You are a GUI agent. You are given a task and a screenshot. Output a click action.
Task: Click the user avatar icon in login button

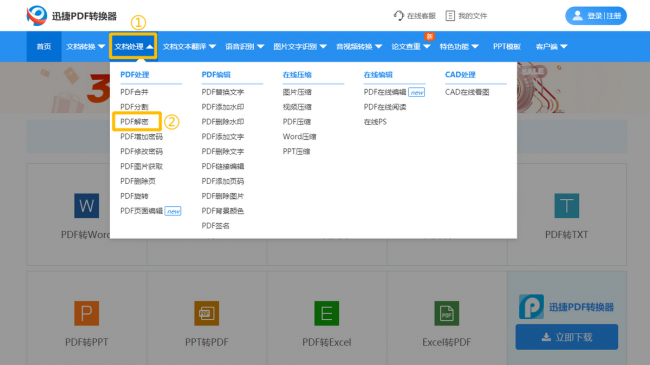click(x=577, y=16)
